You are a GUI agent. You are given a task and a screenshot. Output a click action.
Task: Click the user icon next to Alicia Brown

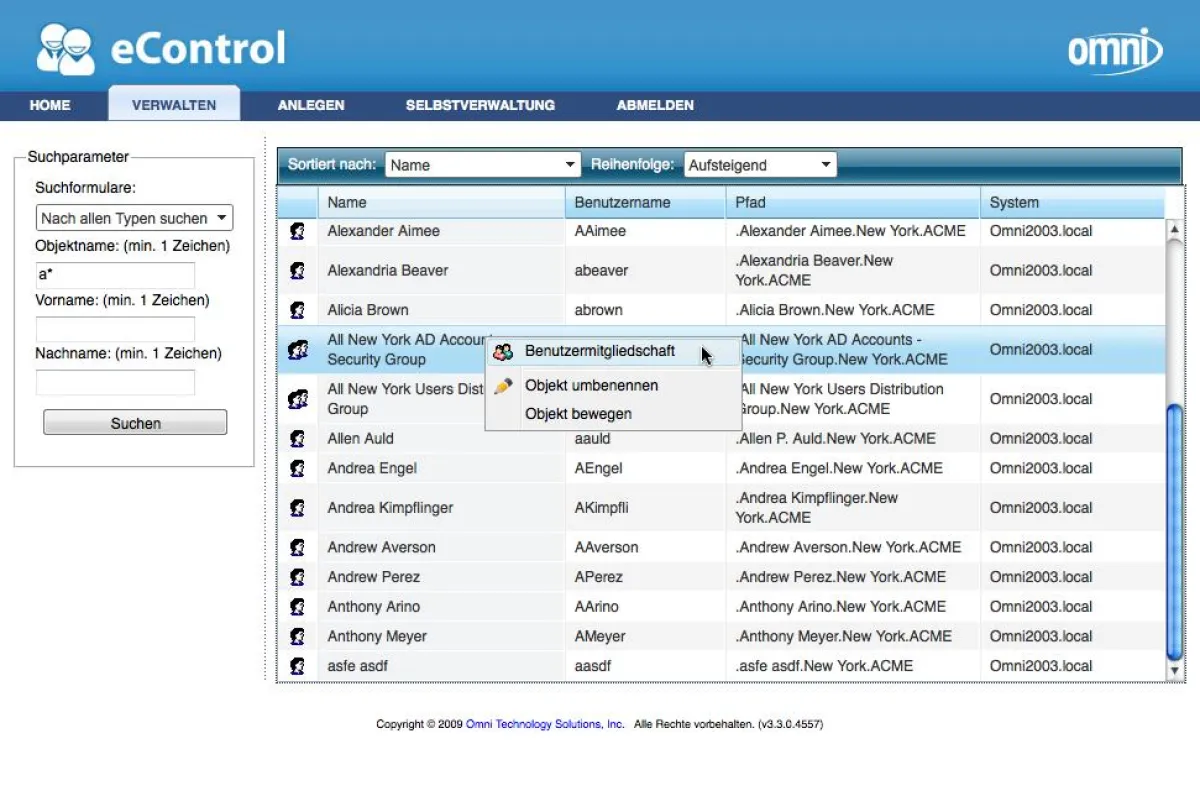296,309
